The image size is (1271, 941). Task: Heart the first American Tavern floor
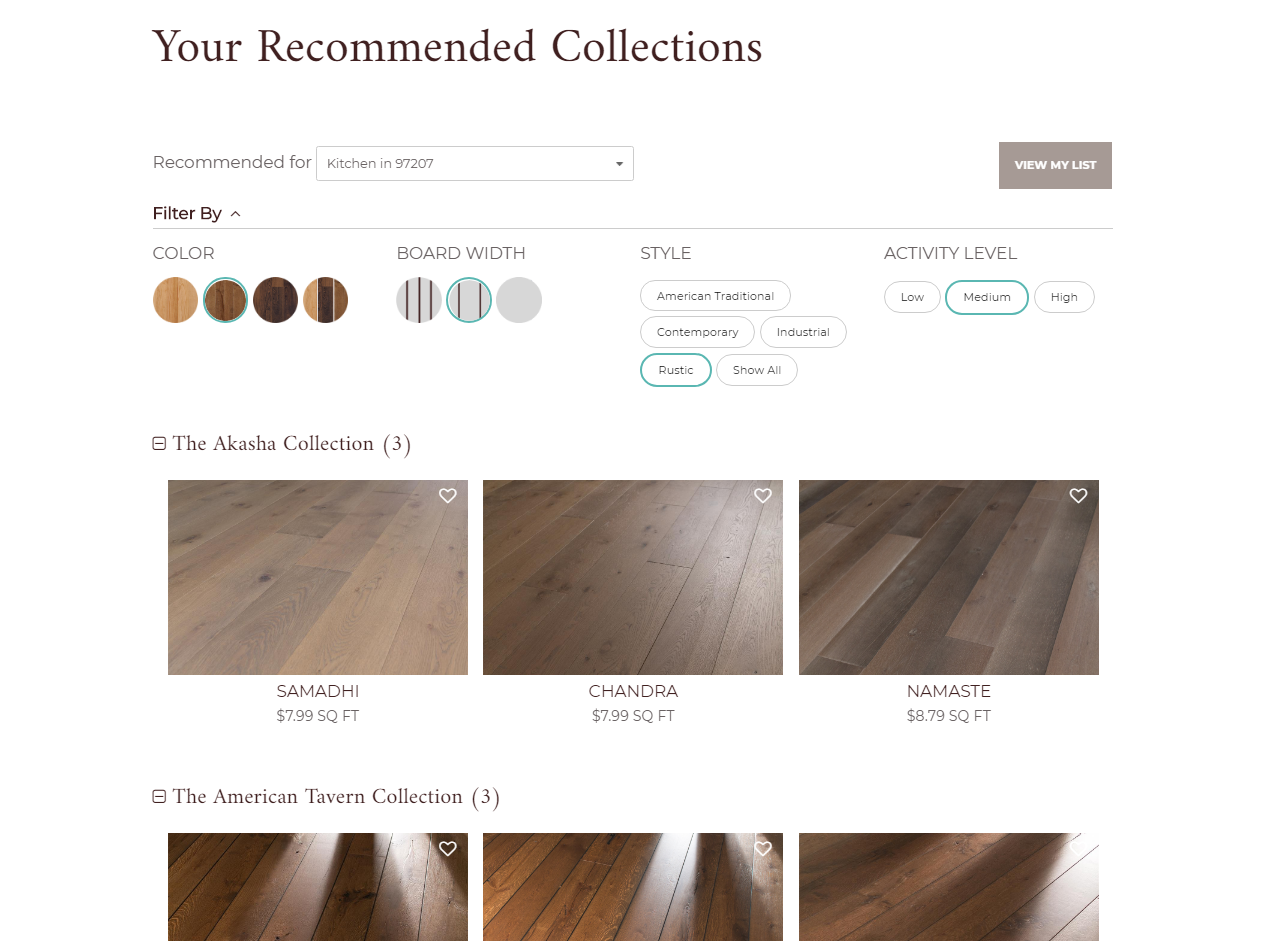[448, 849]
